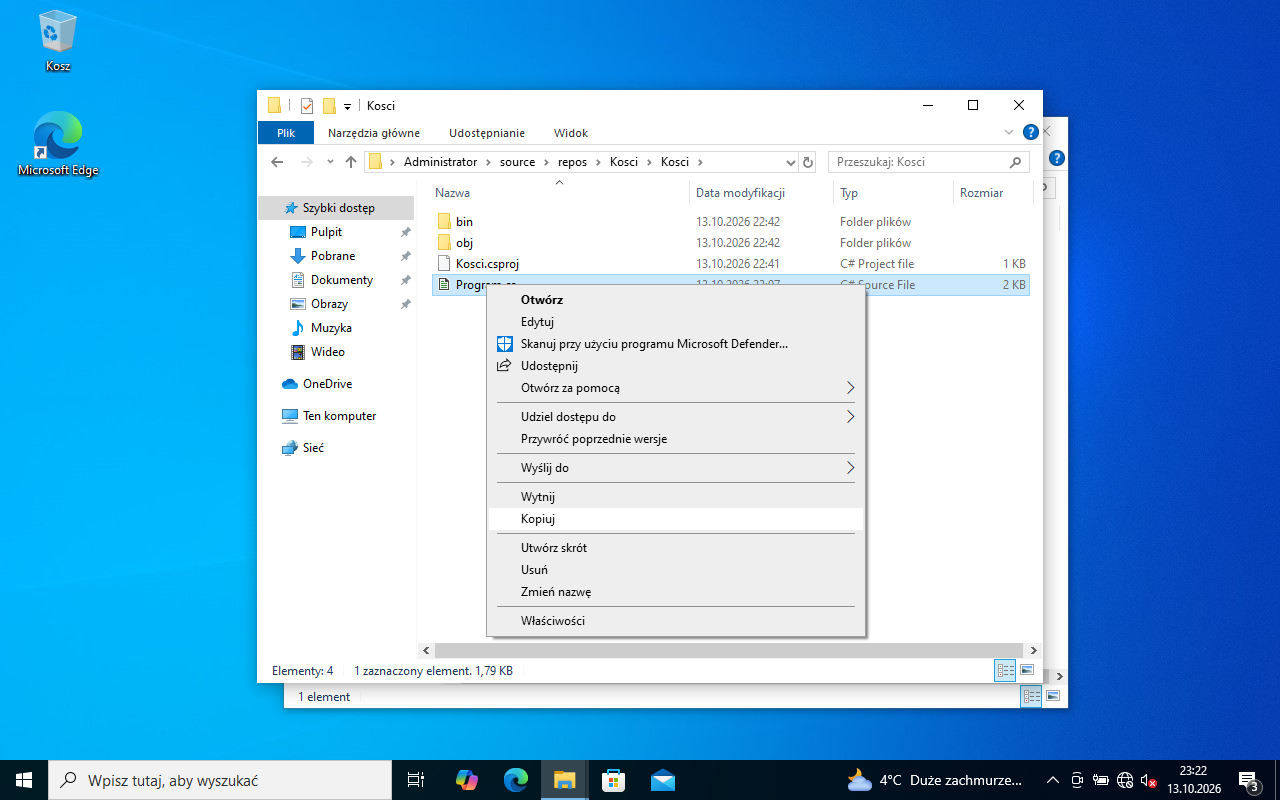Open the Mail app from the taskbar
1280x800 pixels.
coord(662,780)
